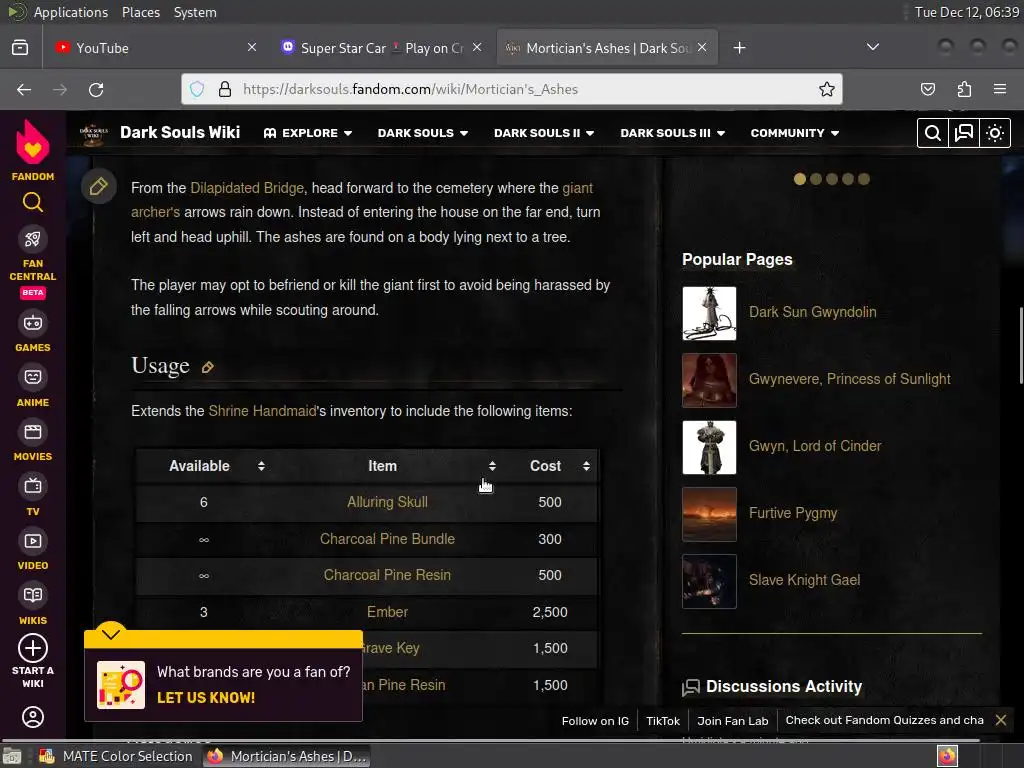The image size is (1024, 768).
Task: Close the YouTube tab
Action: coord(252,47)
